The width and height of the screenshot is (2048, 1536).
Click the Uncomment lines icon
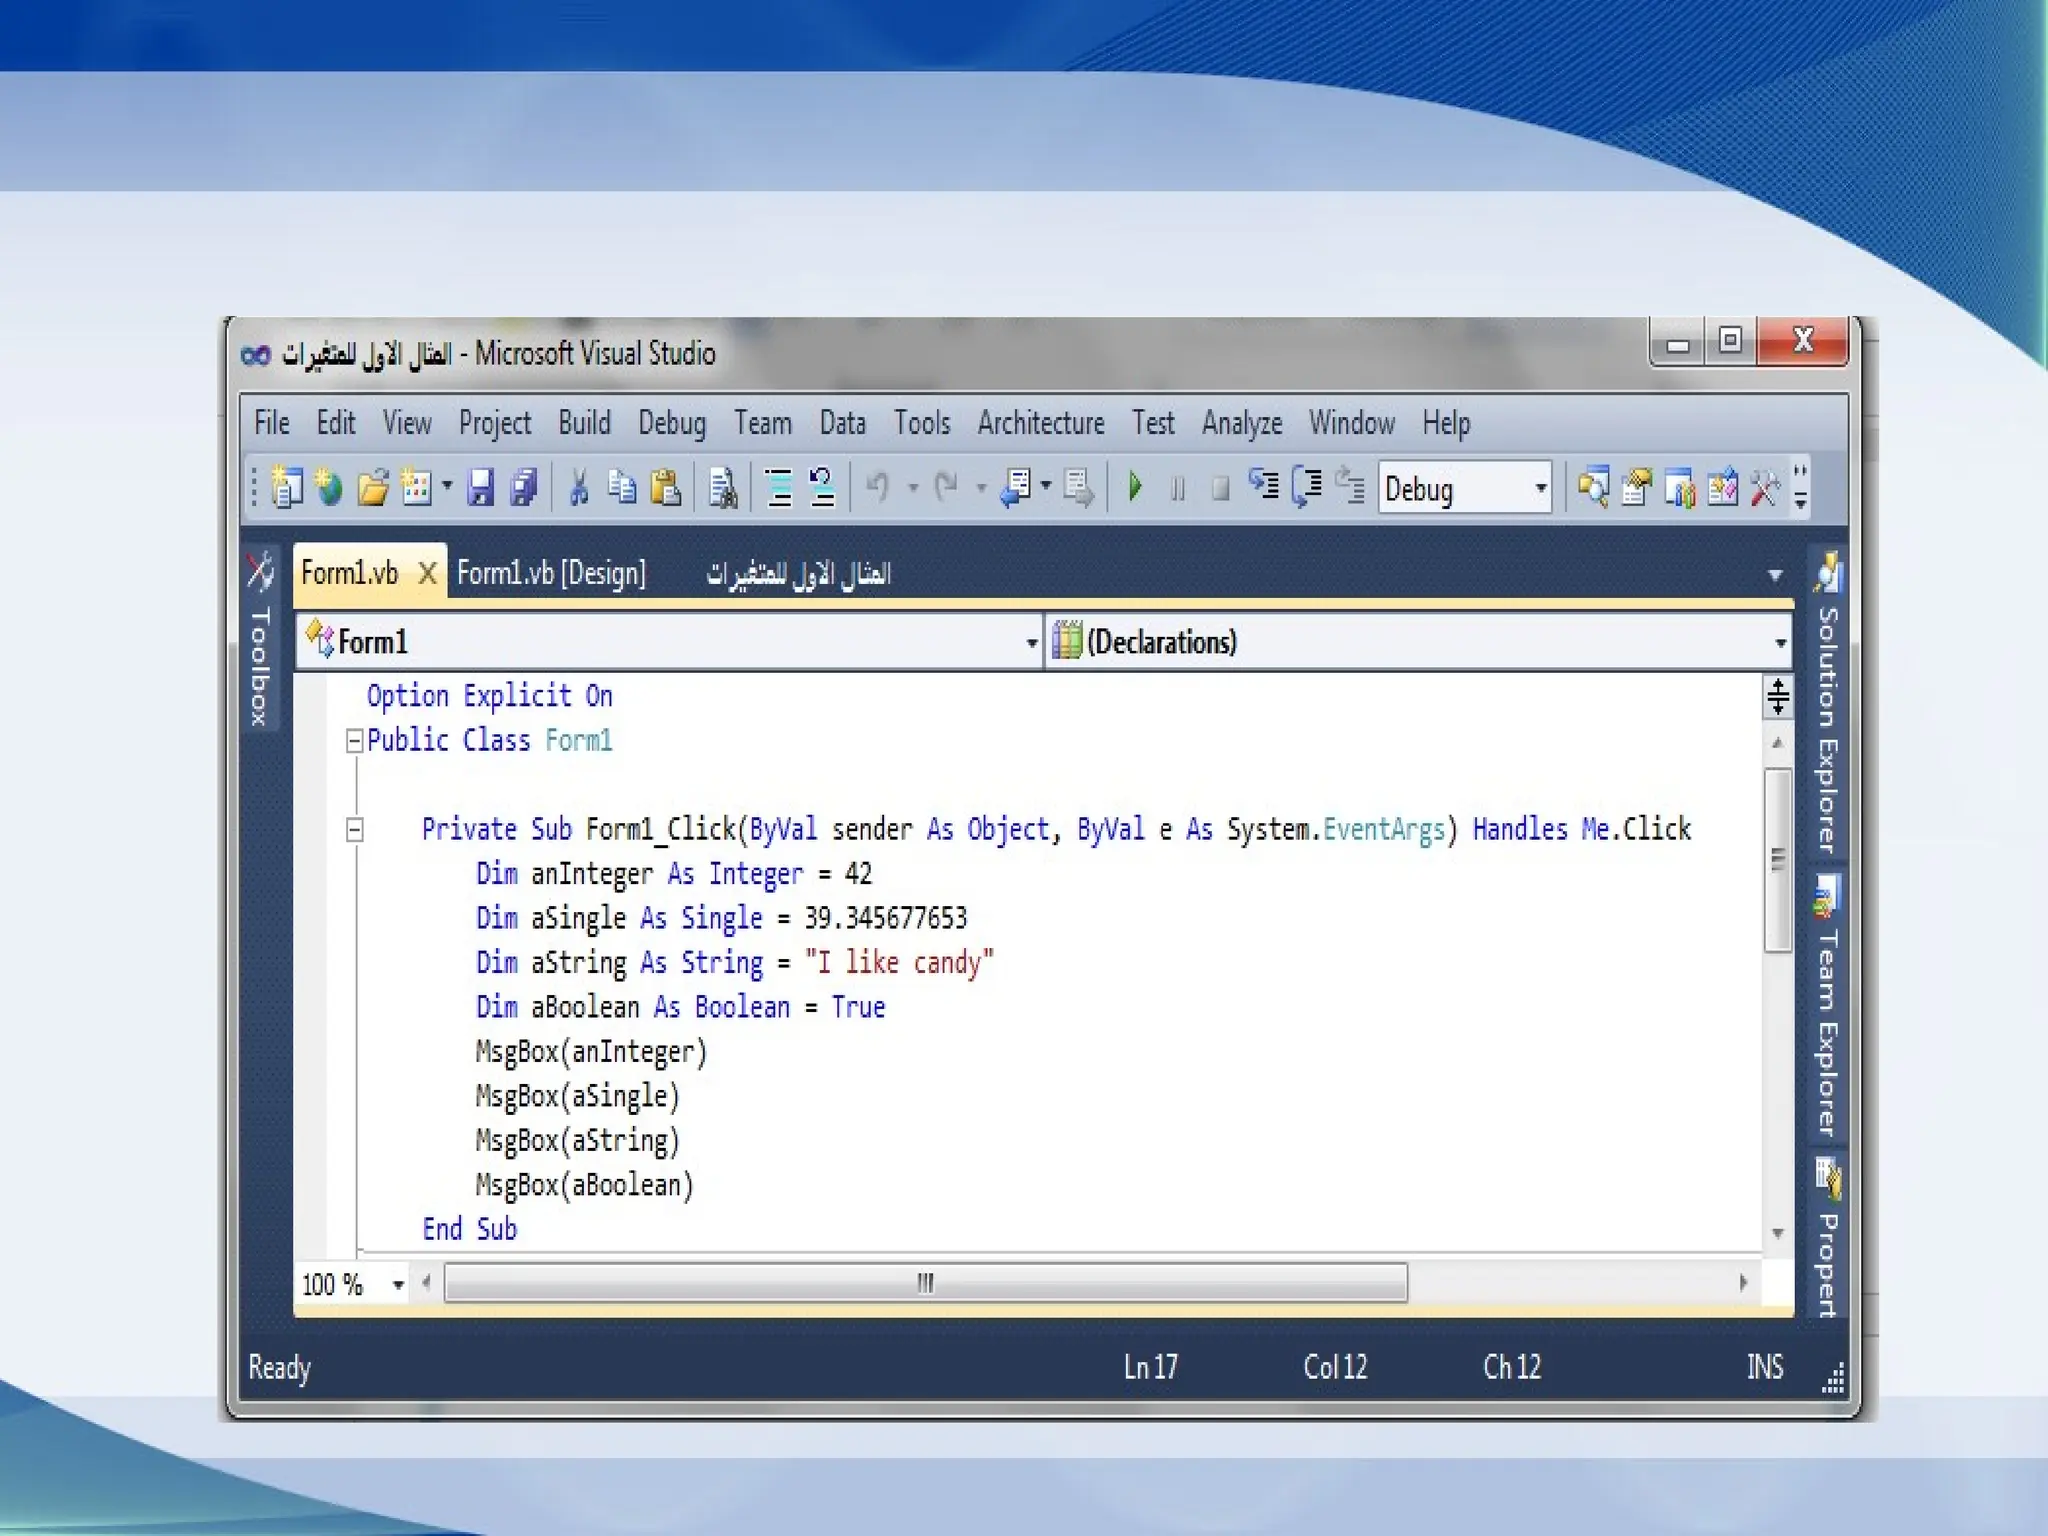(822, 488)
